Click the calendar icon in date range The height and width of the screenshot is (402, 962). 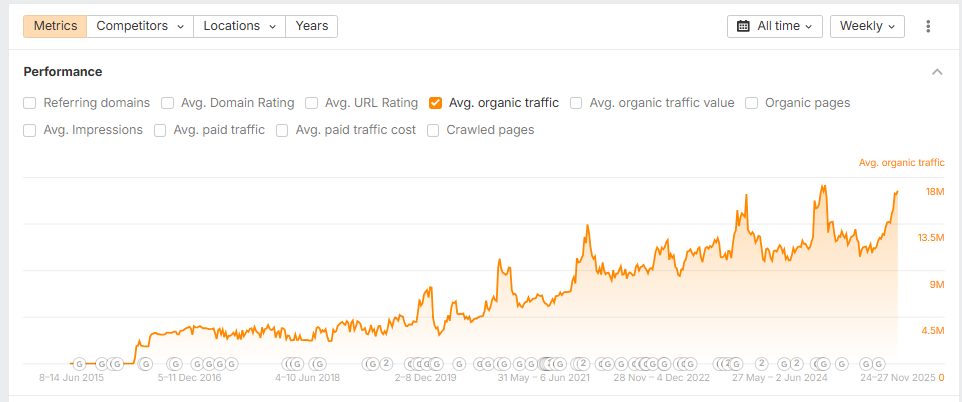tap(743, 26)
